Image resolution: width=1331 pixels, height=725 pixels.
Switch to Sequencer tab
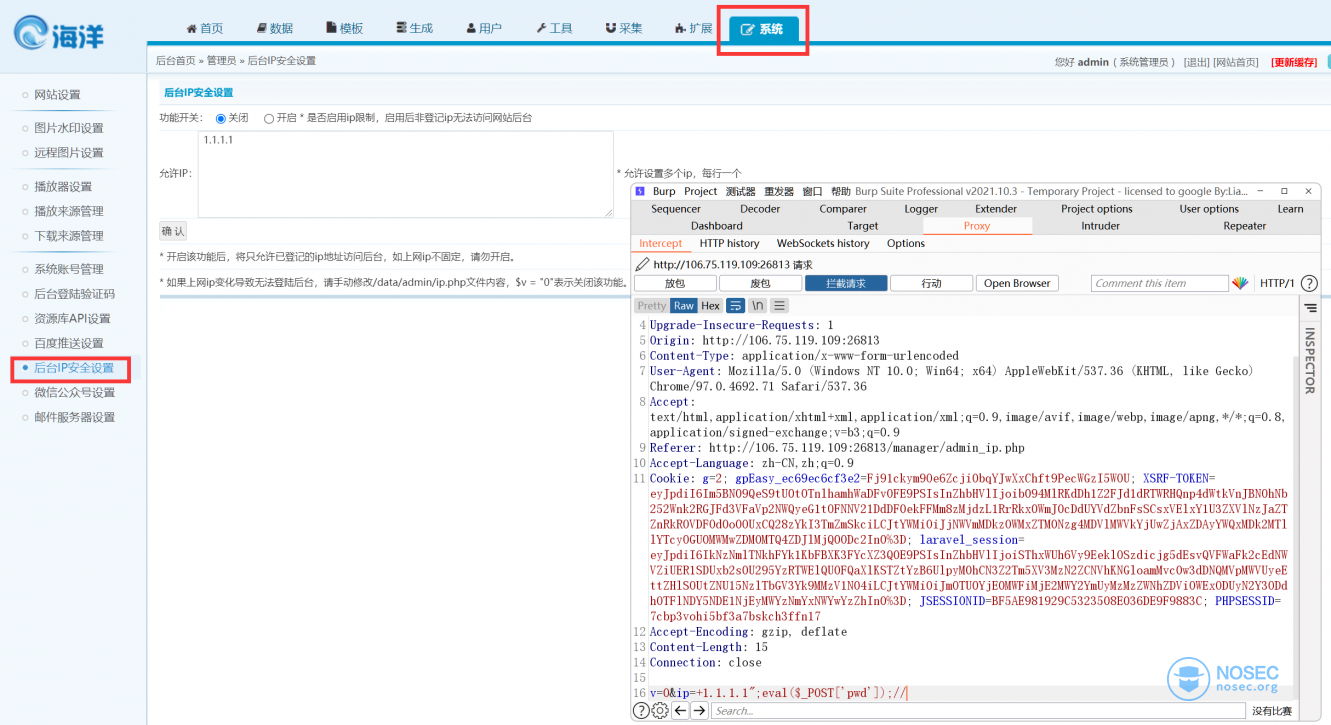pyautogui.click(x=676, y=209)
